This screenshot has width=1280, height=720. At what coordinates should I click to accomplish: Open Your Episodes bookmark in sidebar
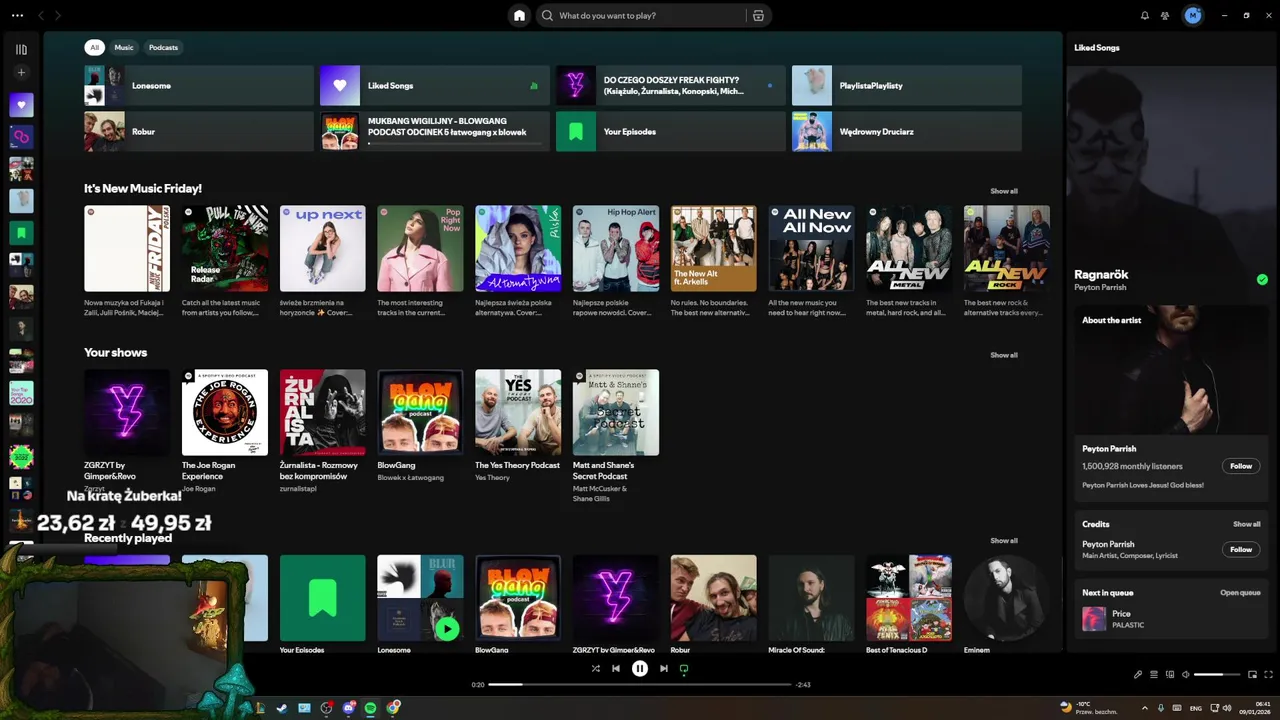click(x=21, y=233)
